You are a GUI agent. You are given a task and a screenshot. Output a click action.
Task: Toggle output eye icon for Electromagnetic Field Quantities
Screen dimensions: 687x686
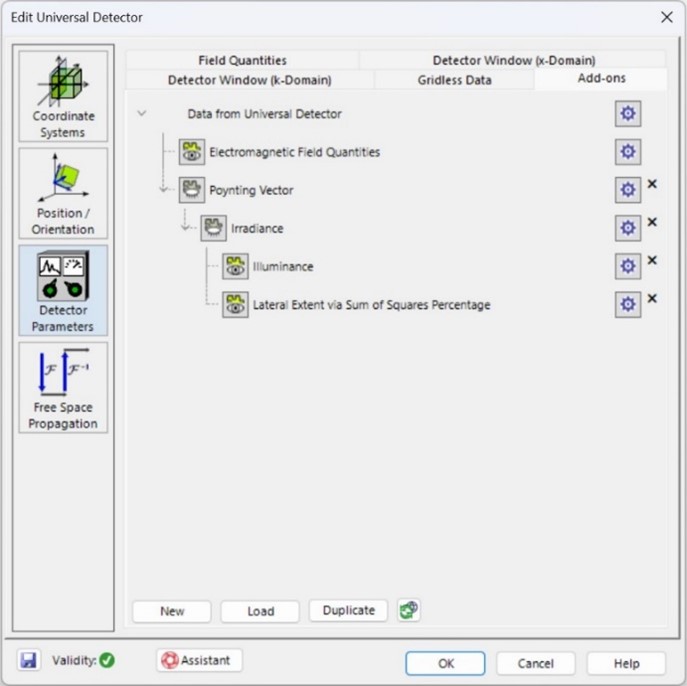coord(191,152)
